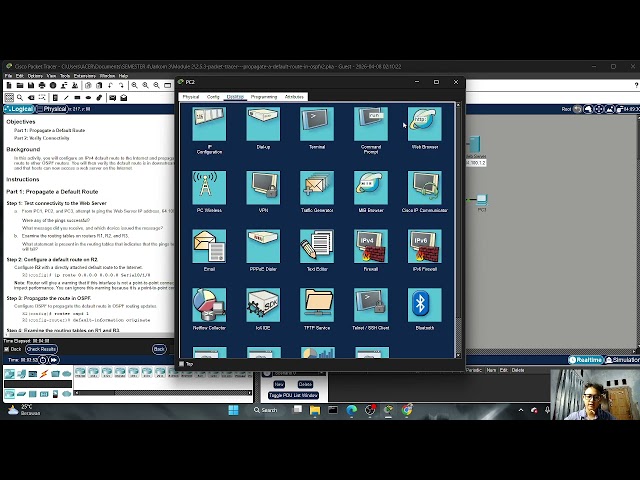
Task: Click the Print toolbar icon
Action: tap(42, 85)
